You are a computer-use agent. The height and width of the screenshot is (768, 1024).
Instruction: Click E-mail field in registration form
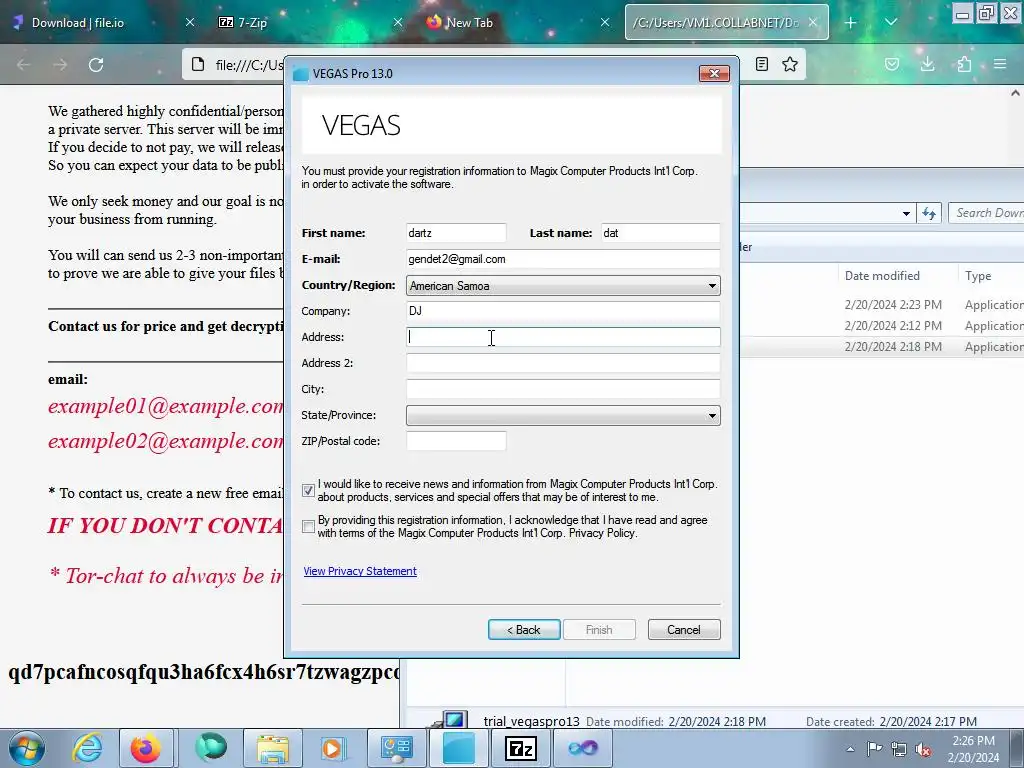coord(563,259)
